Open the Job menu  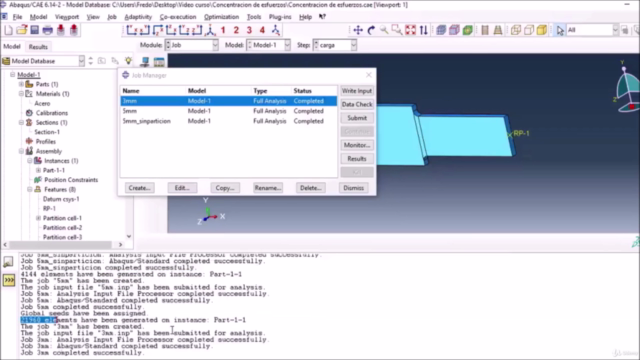[112, 17]
